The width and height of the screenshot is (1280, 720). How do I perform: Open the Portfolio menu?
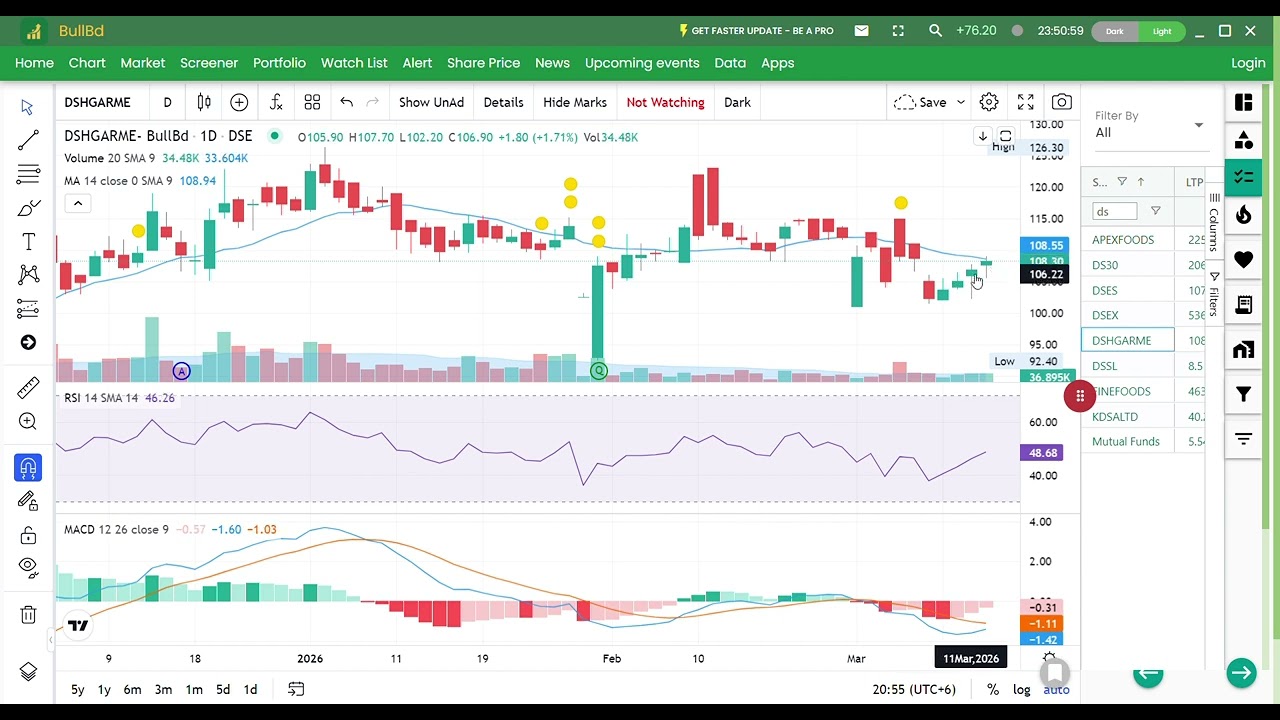(279, 63)
